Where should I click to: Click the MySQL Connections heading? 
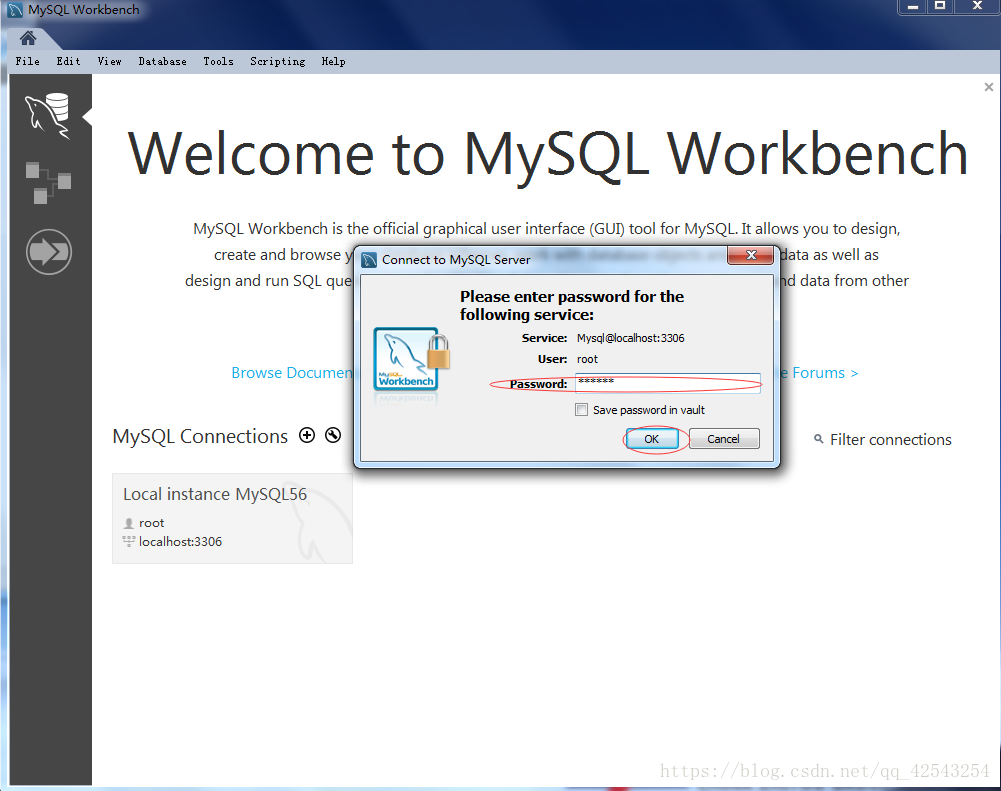(200, 436)
